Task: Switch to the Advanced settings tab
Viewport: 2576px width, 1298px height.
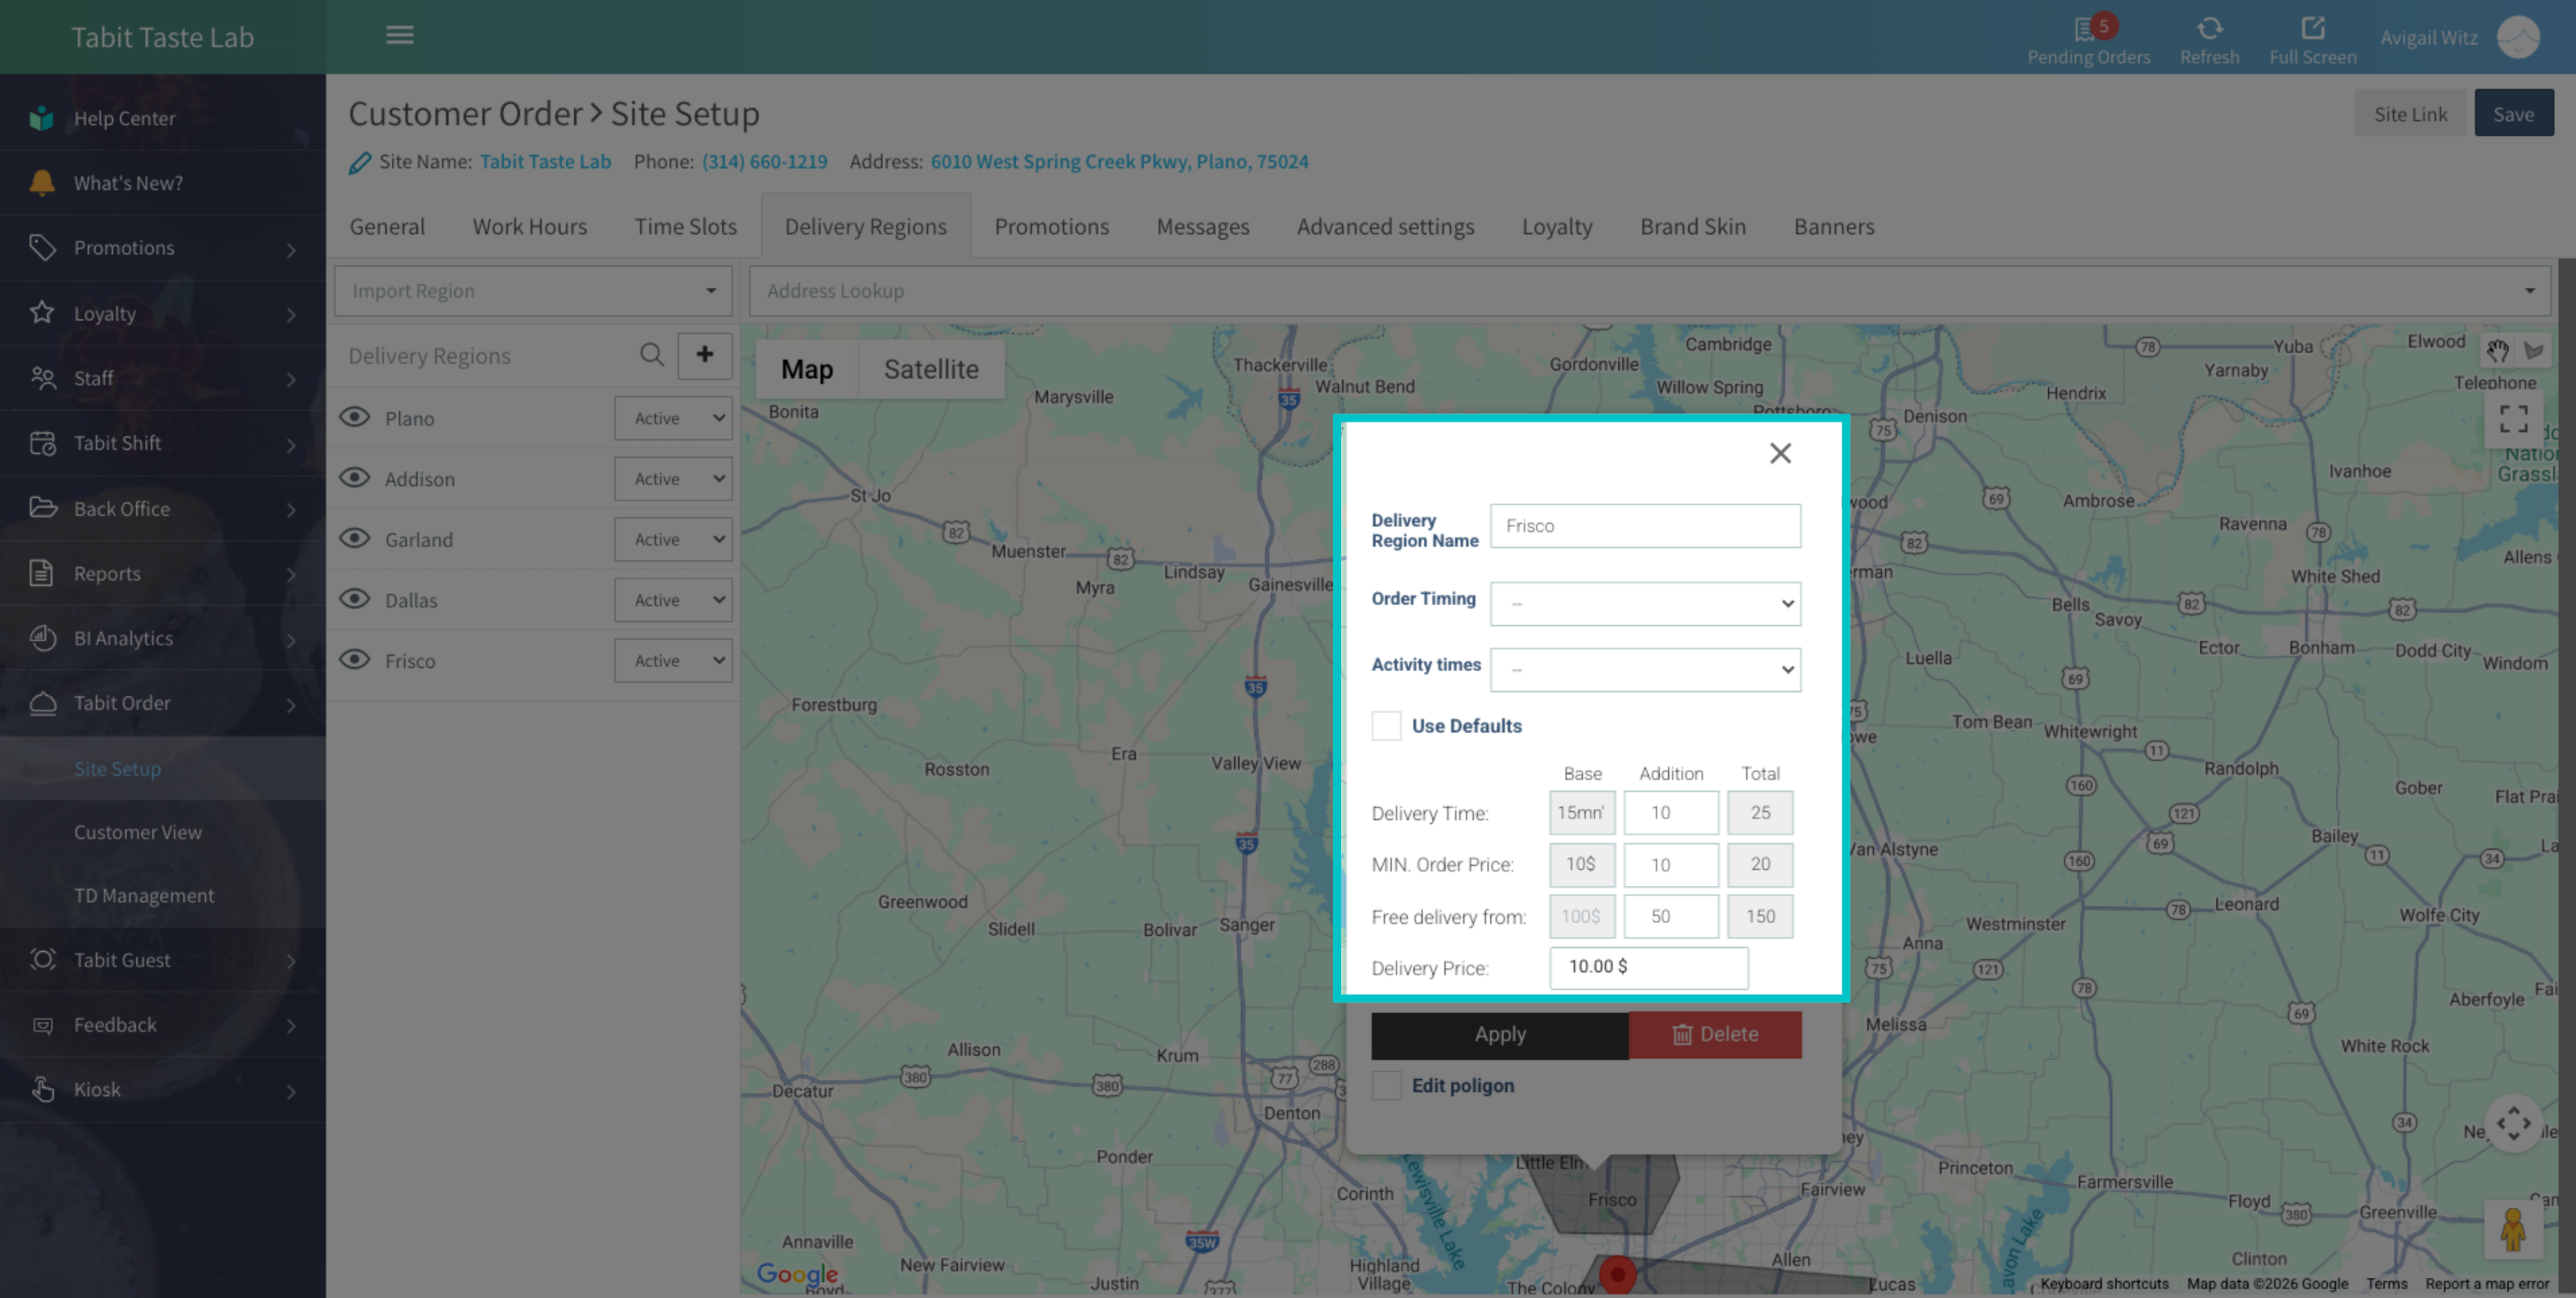Action: click(1385, 227)
